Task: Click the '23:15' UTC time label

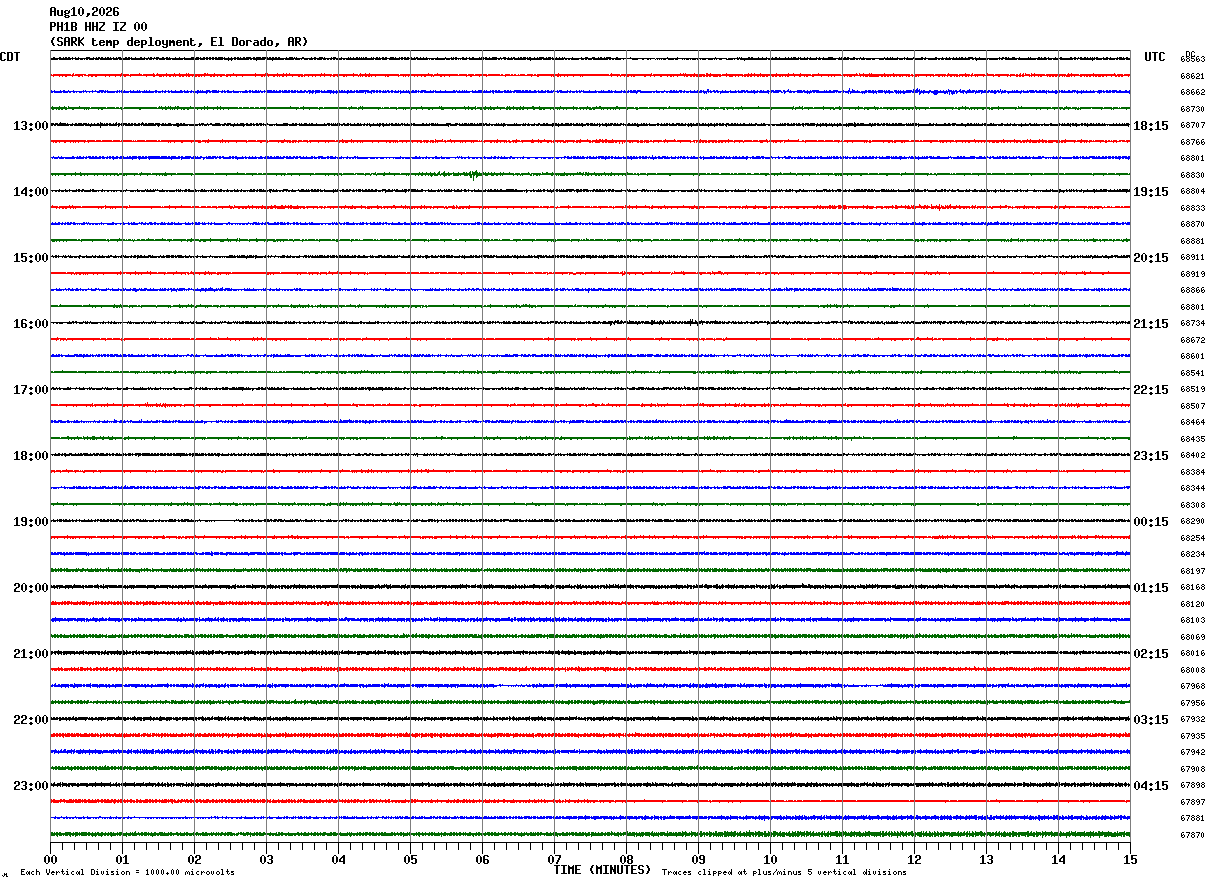Action: click(x=1151, y=456)
